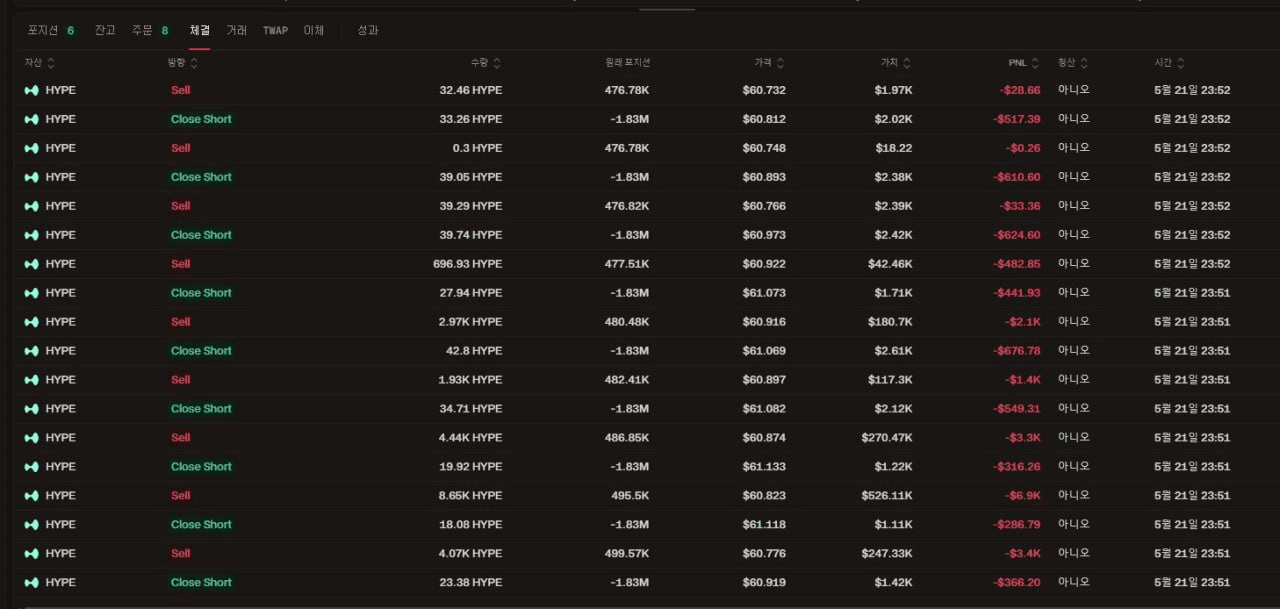The width and height of the screenshot is (1280, 609).
Task: Click the HYPE token icon in the 39.05 HYPE row
Action: 32,177
